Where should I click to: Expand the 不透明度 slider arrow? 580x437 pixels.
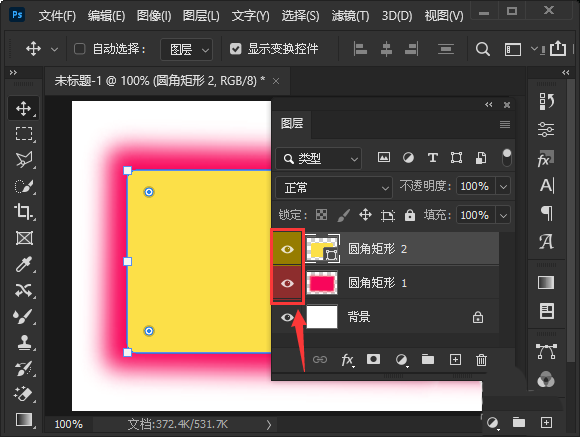[503, 186]
